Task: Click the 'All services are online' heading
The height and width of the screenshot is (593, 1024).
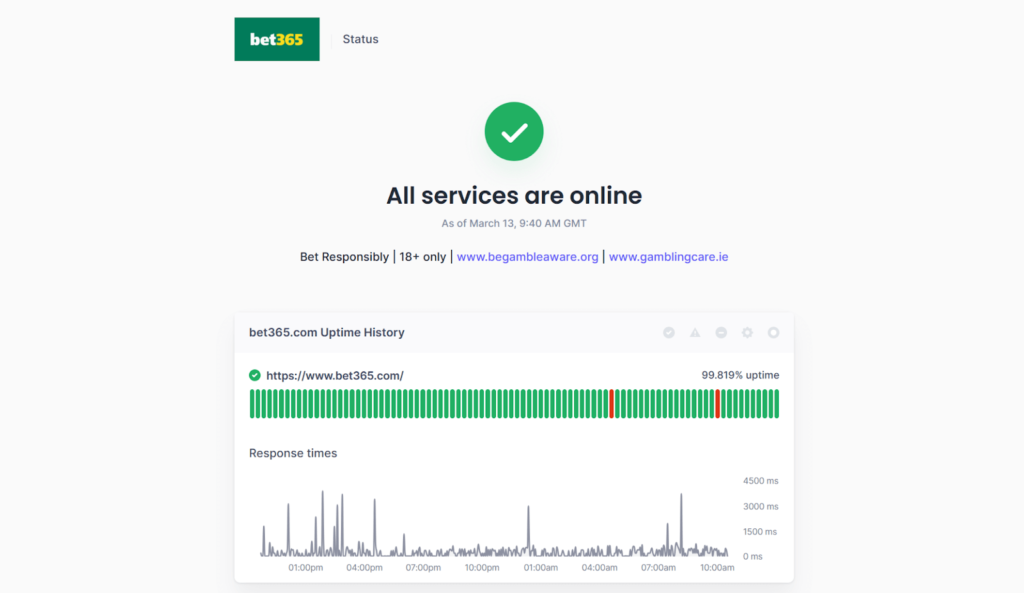Action: tap(514, 195)
